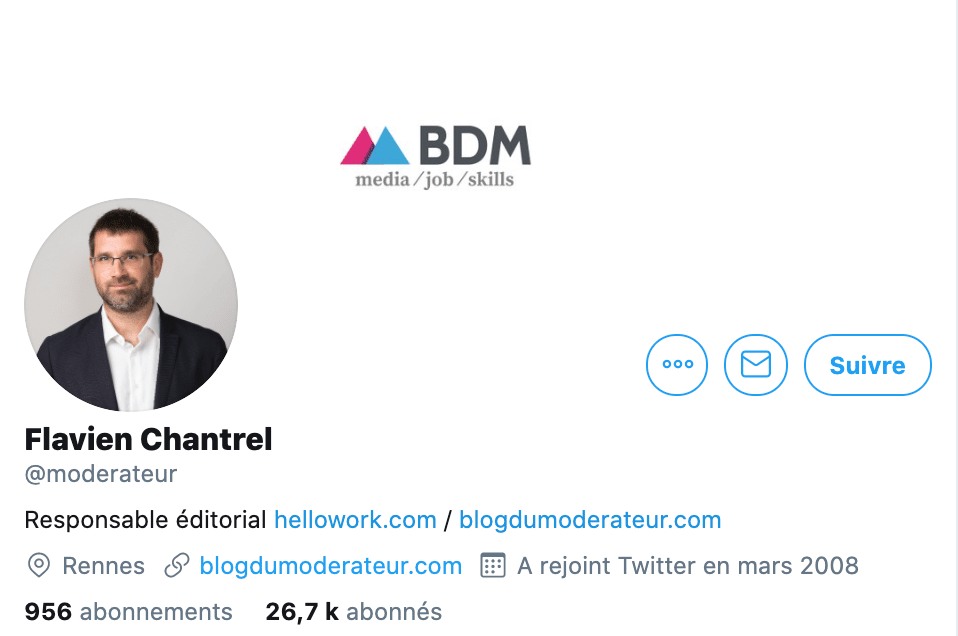Click the envelope message icon button
Image resolution: width=958 pixels, height=636 pixels.
coord(756,365)
